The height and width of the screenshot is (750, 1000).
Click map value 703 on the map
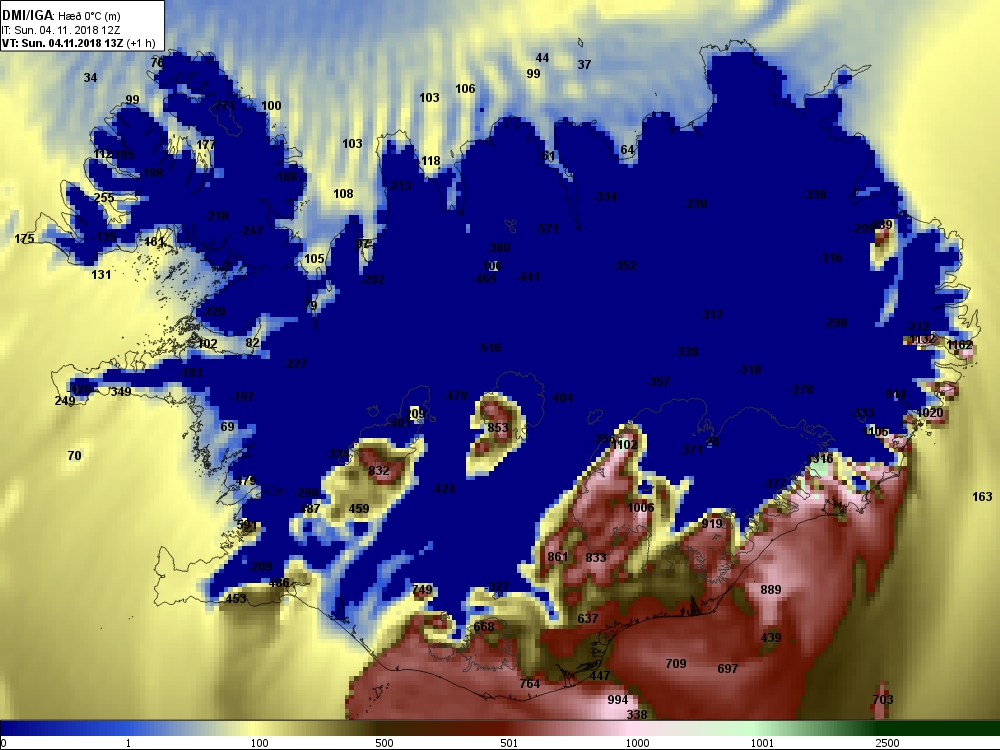point(883,700)
